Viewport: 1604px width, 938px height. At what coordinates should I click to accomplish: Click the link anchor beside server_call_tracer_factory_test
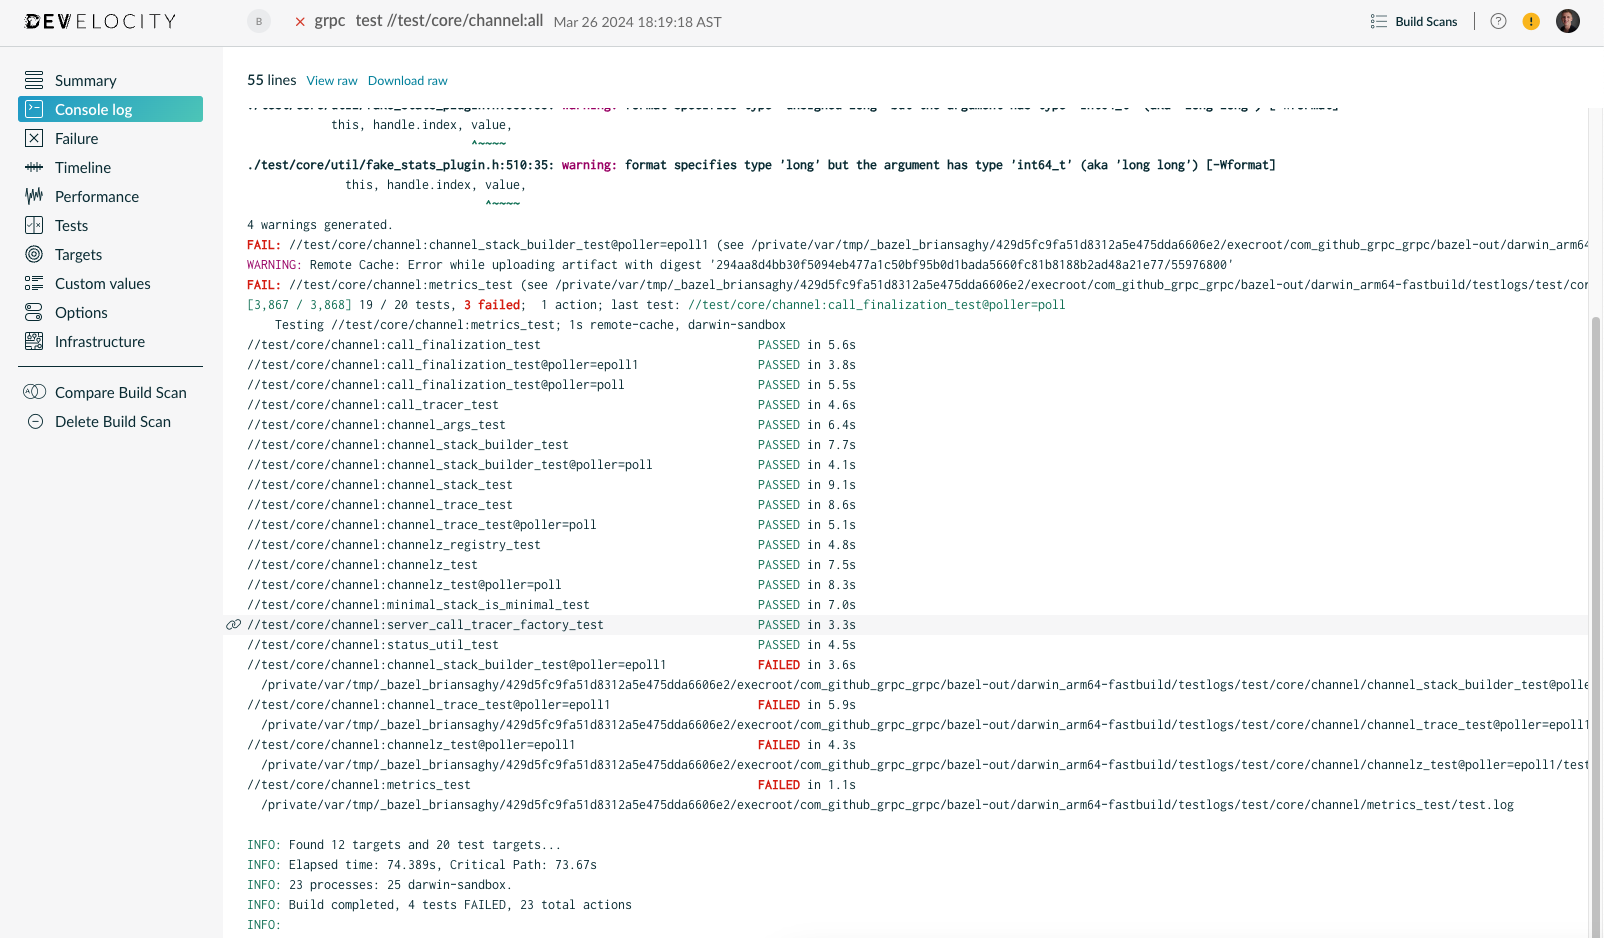pyautogui.click(x=233, y=624)
